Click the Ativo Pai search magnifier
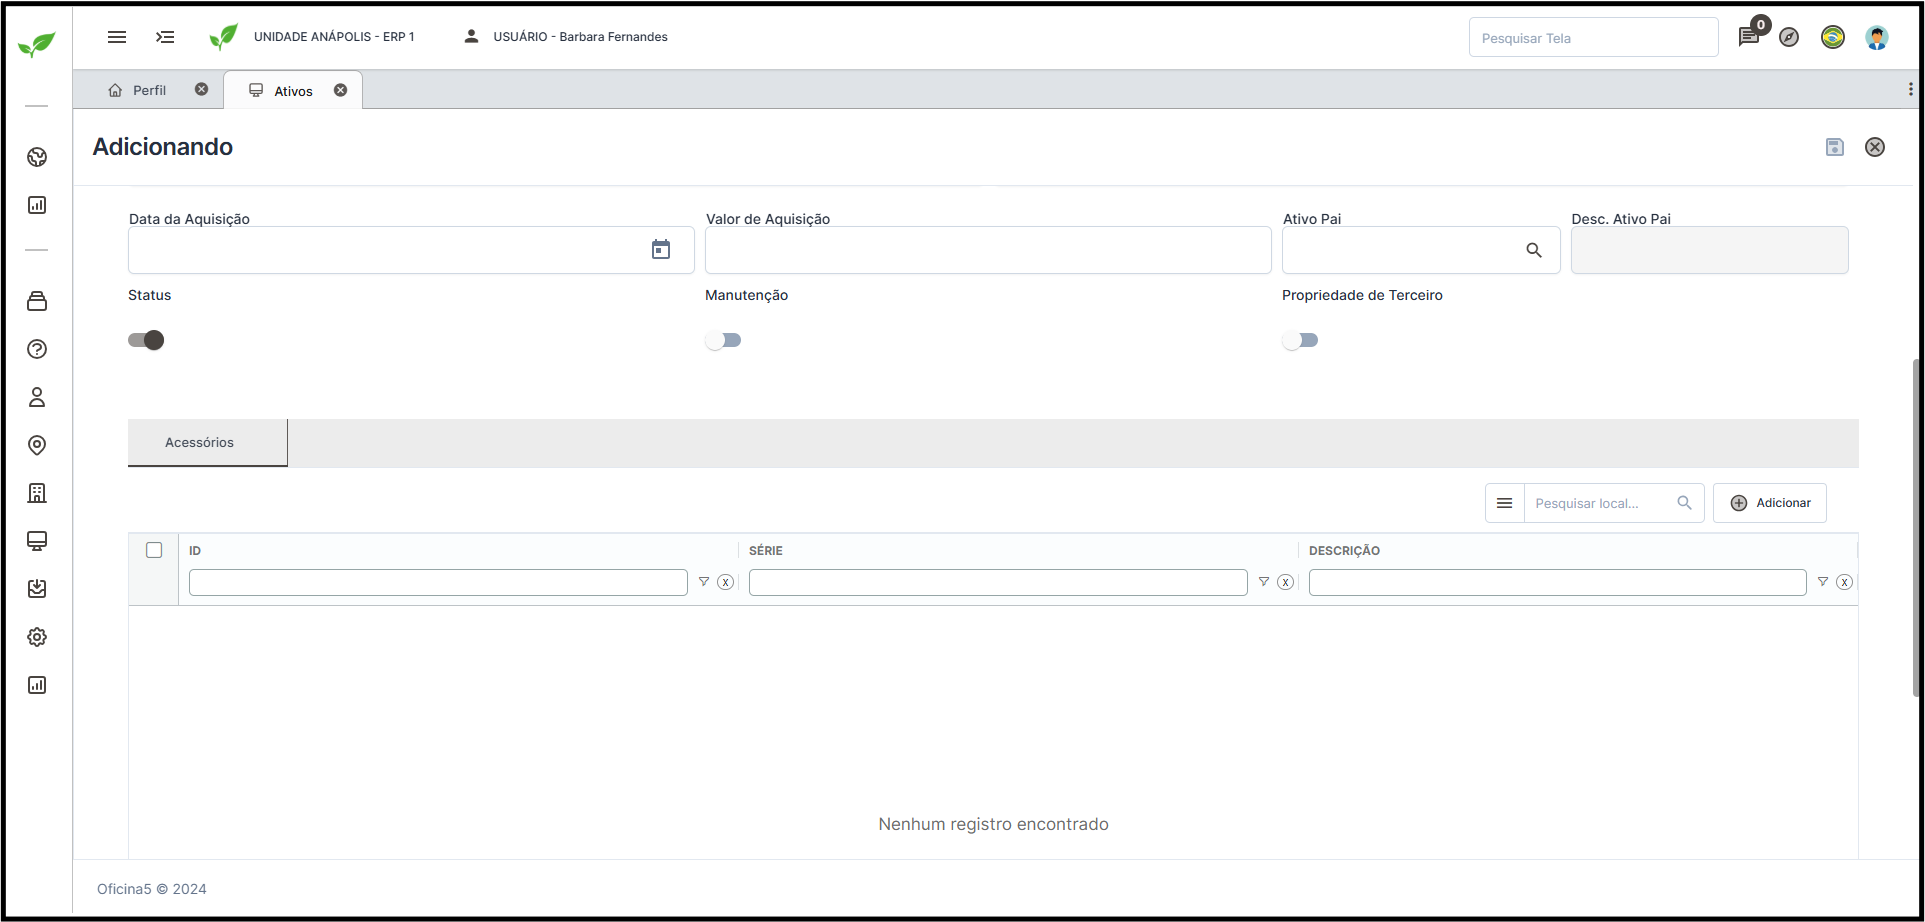Viewport: 1925px width, 922px height. tap(1534, 250)
